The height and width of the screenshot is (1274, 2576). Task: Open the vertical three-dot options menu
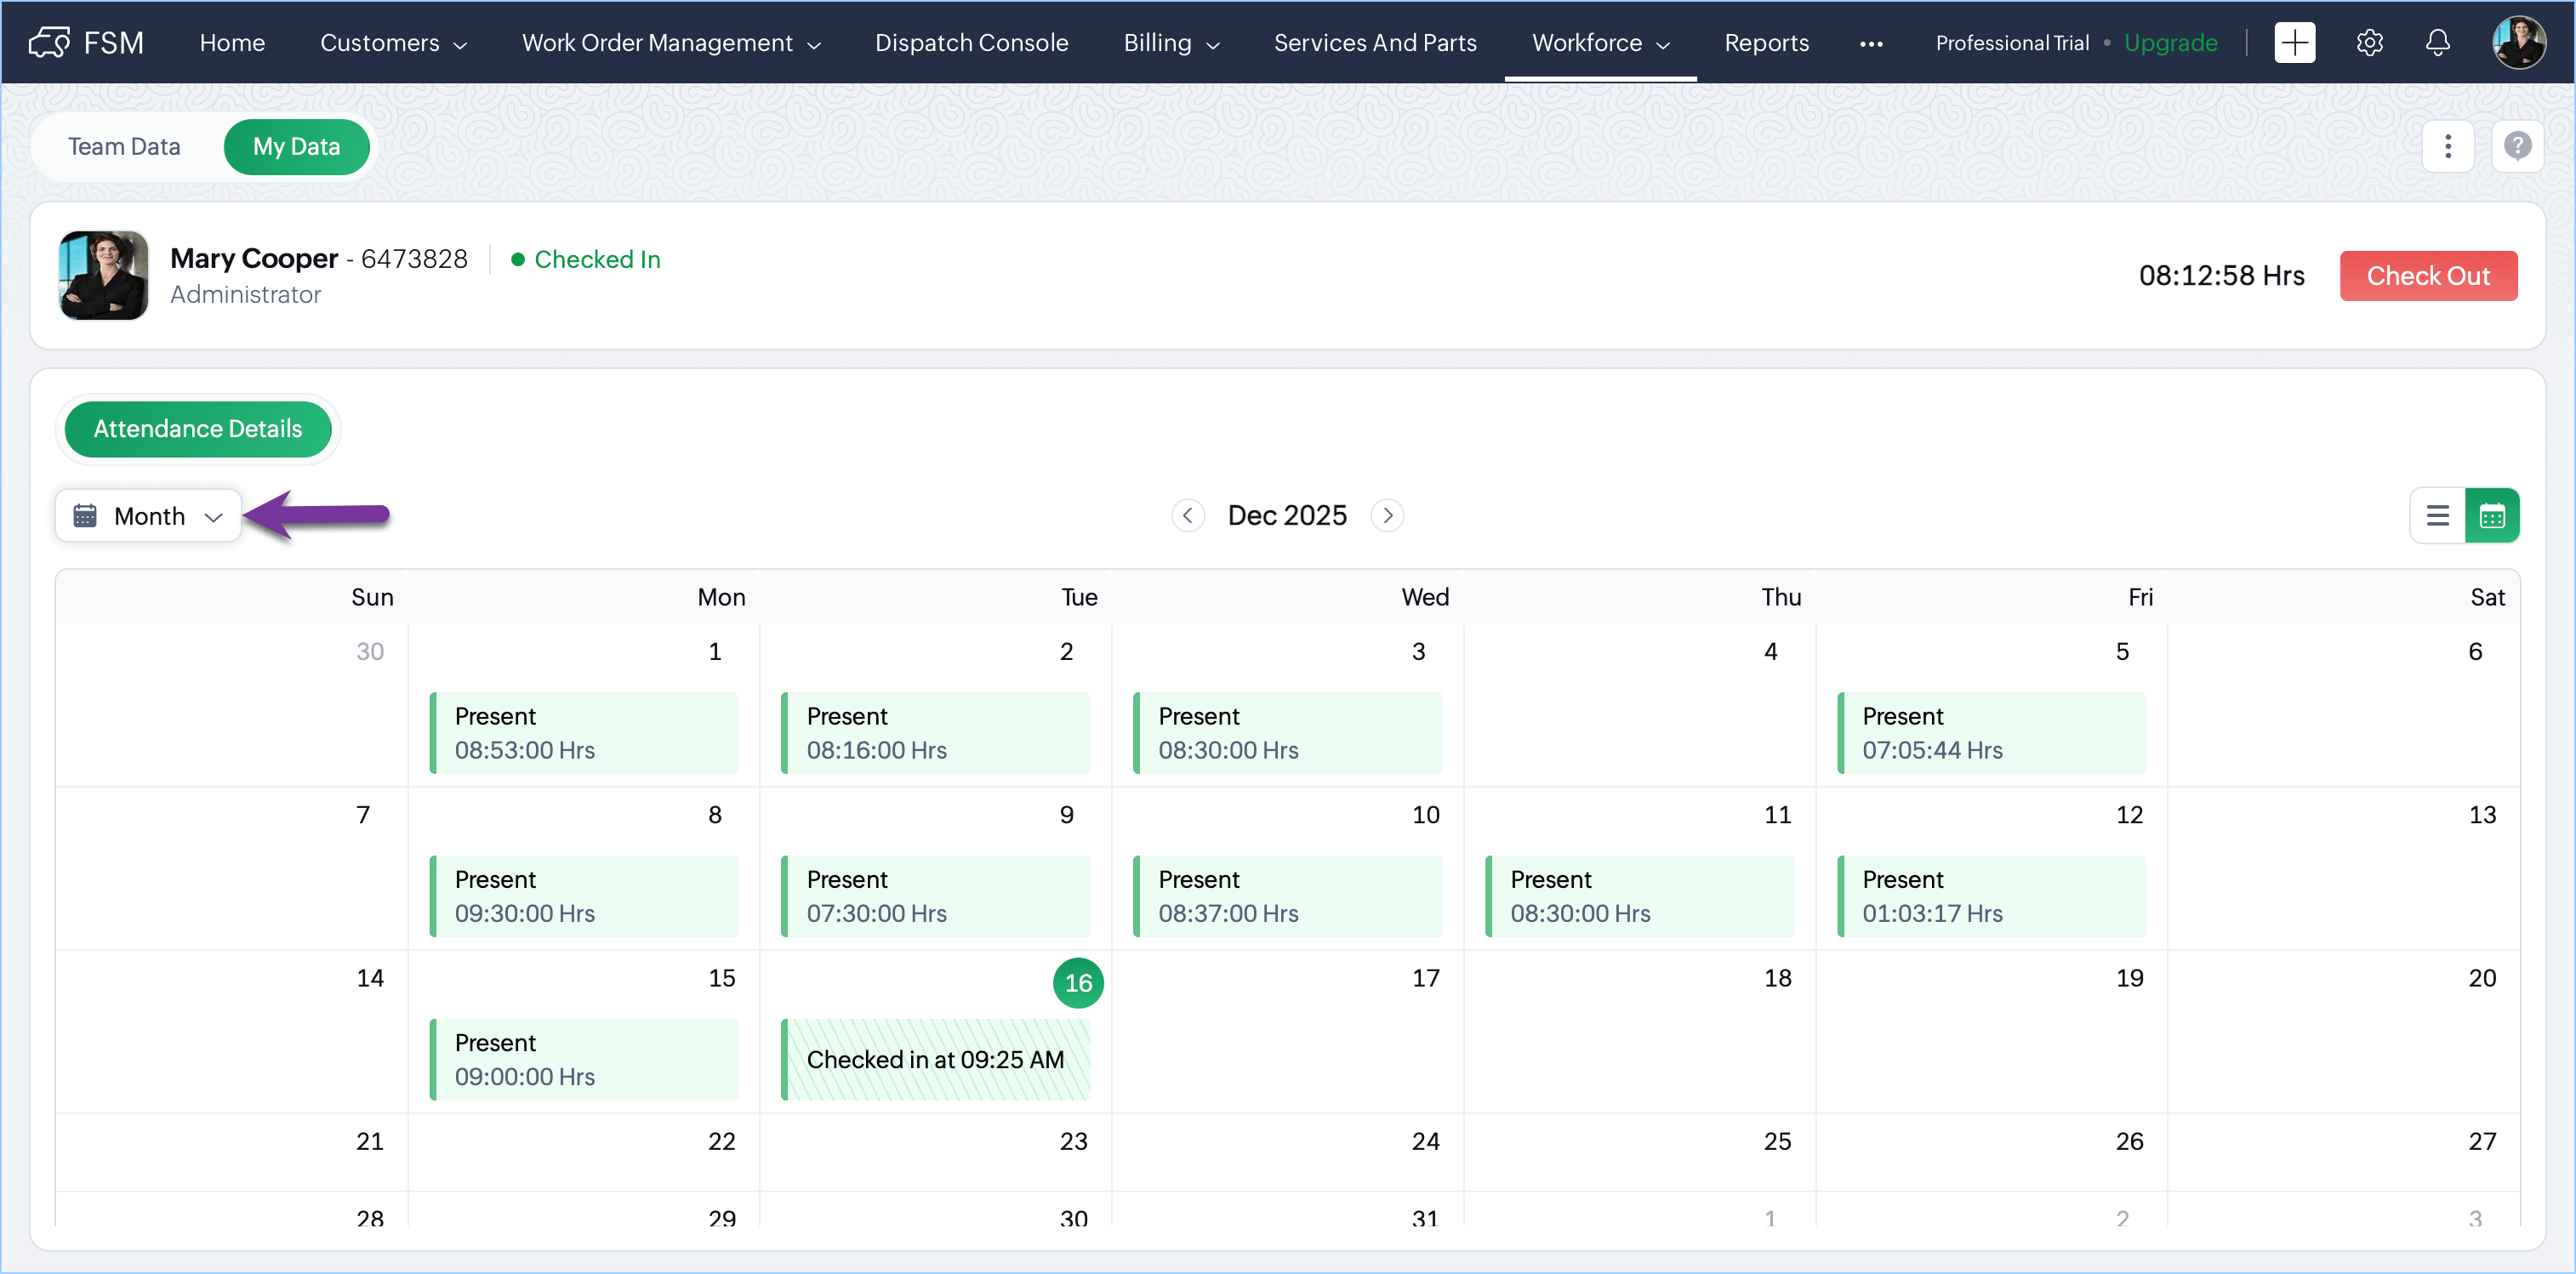tap(2447, 146)
